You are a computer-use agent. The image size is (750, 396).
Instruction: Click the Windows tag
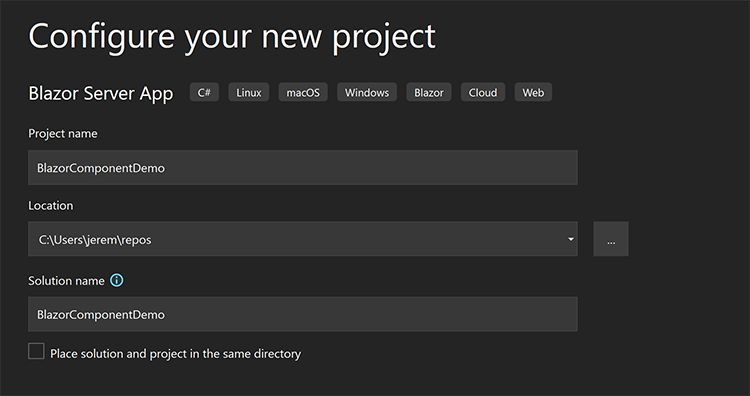[x=367, y=92]
